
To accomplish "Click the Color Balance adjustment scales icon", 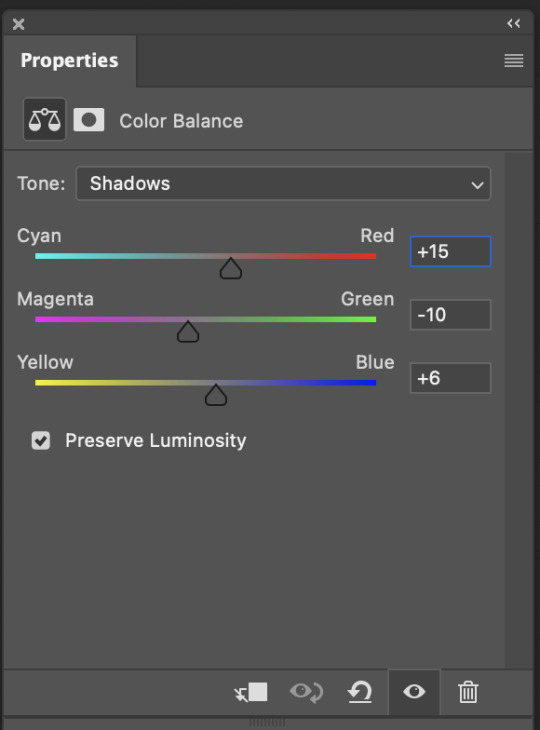I will [x=45, y=119].
